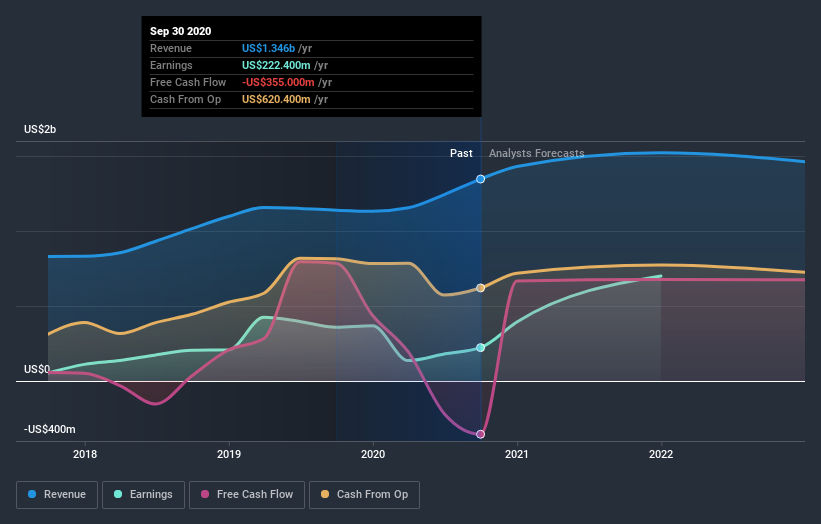Select the orange Cash From Op data point
This screenshot has width=821, height=524.
(x=480, y=288)
